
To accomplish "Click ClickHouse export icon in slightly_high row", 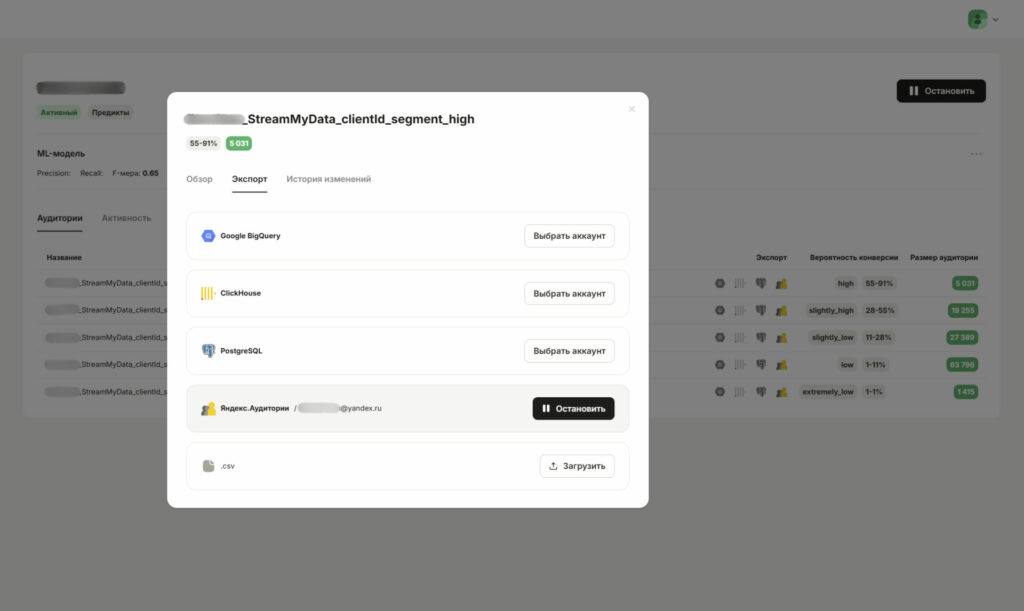I will pos(740,310).
